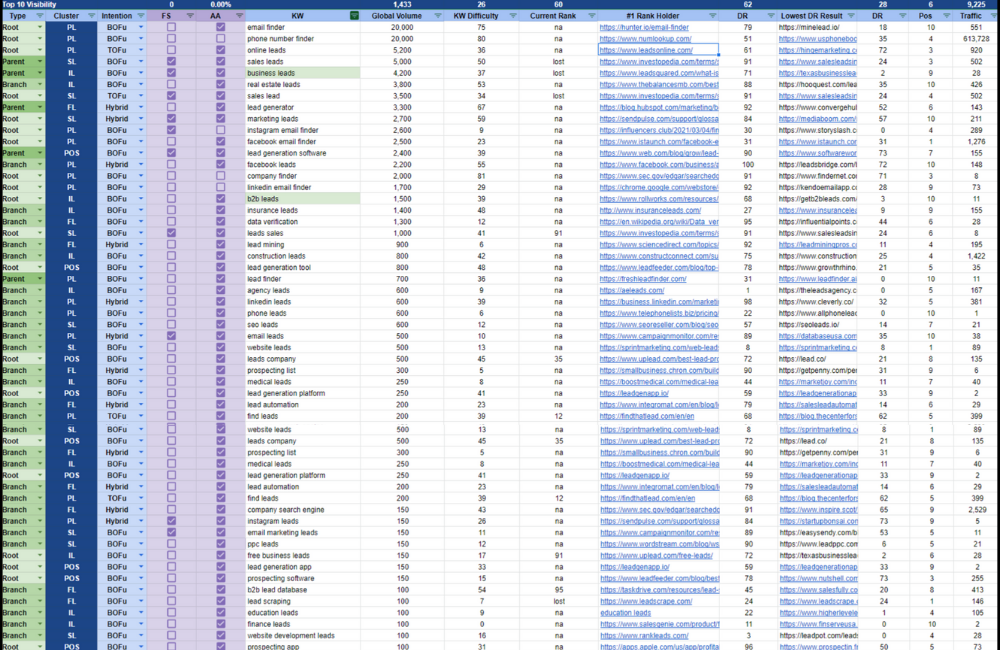Expand Type dropdown for lead scraping row
Screen dimensions: 1000x650
[x=40, y=601]
